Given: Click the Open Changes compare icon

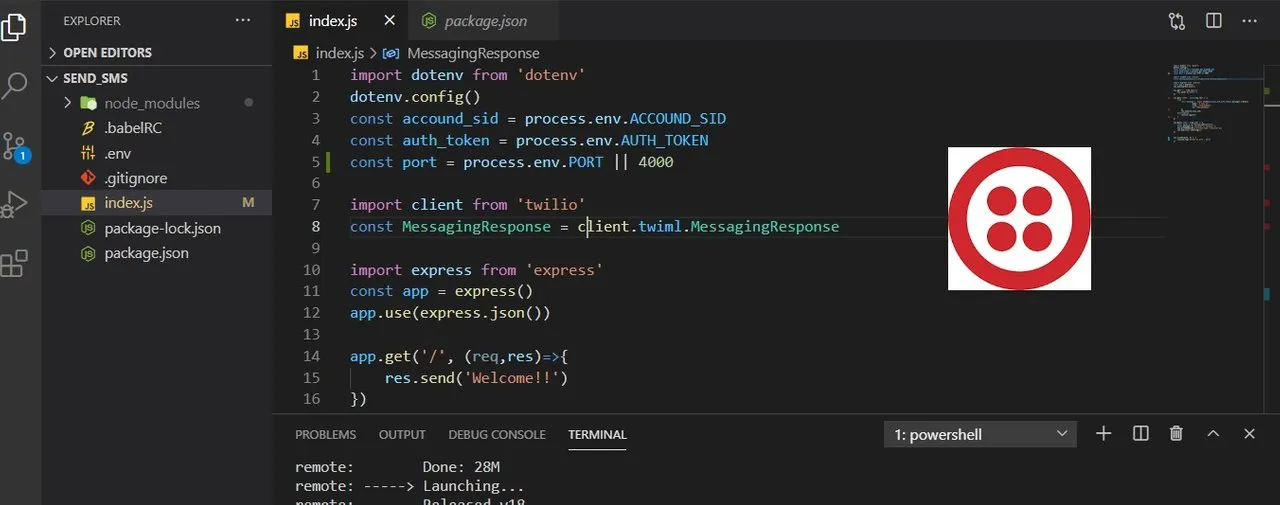Looking at the screenshot, I should [1177, 20].
